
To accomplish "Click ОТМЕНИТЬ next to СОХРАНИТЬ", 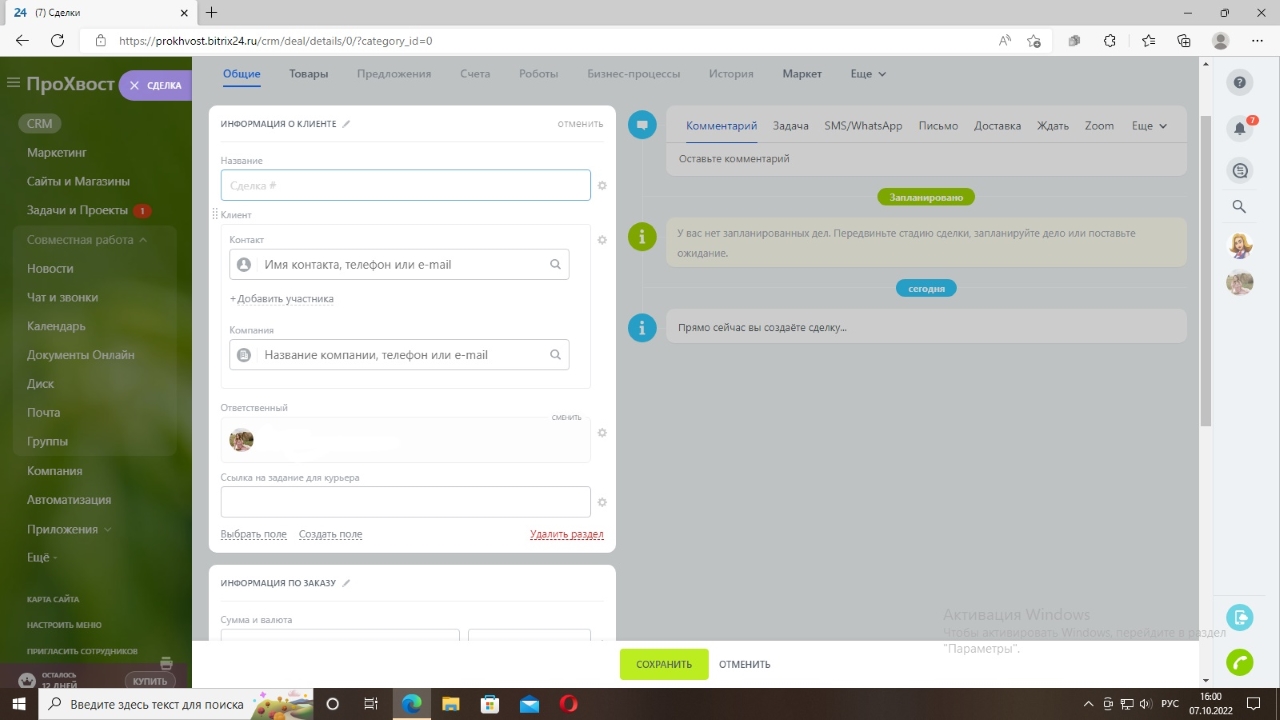I will pyautogui.click(x=744, y=664).
